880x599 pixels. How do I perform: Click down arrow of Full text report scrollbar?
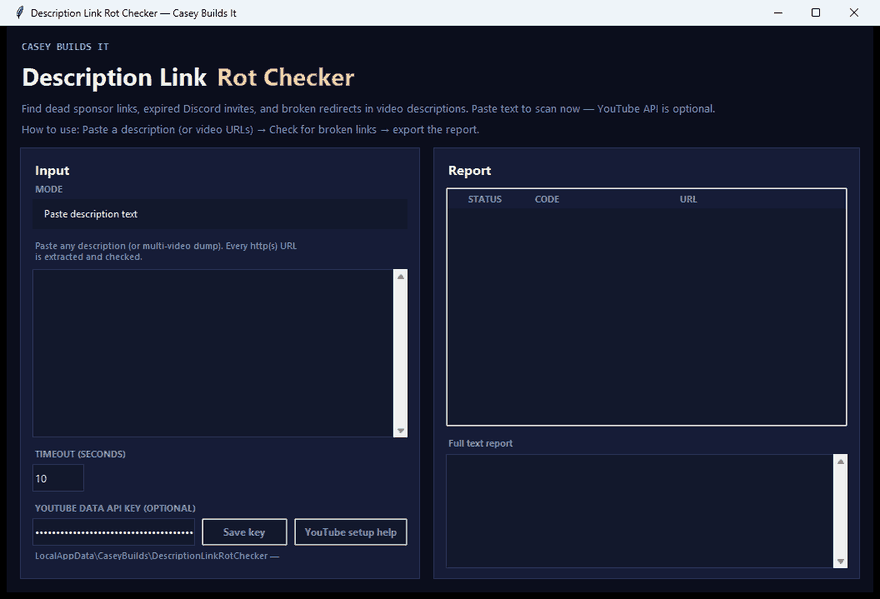(841, 561)
